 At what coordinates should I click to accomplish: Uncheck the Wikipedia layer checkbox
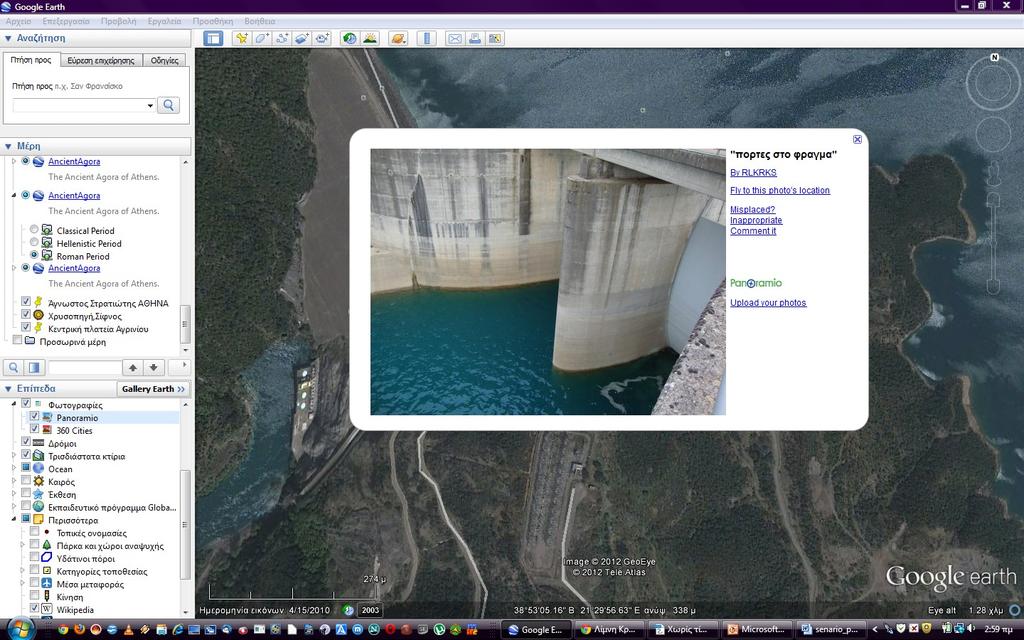[x=35, y=609]
